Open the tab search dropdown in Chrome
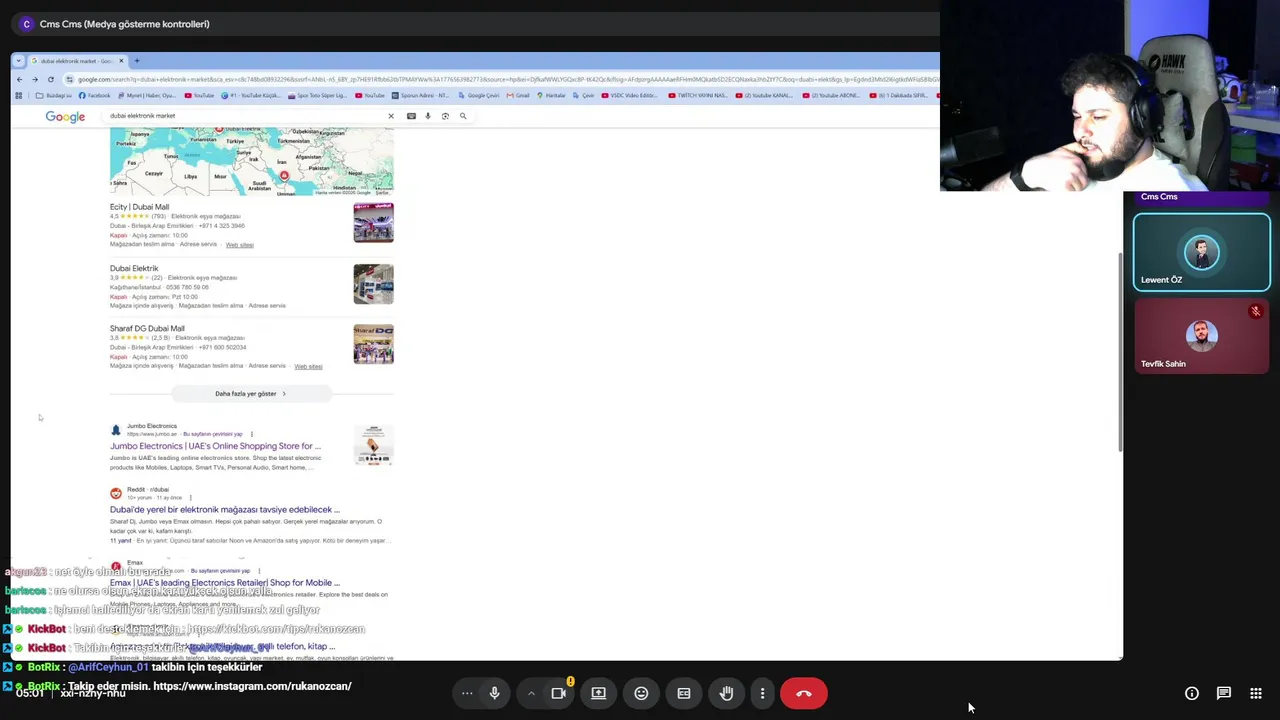1280x720 pixels. [18, 61]
